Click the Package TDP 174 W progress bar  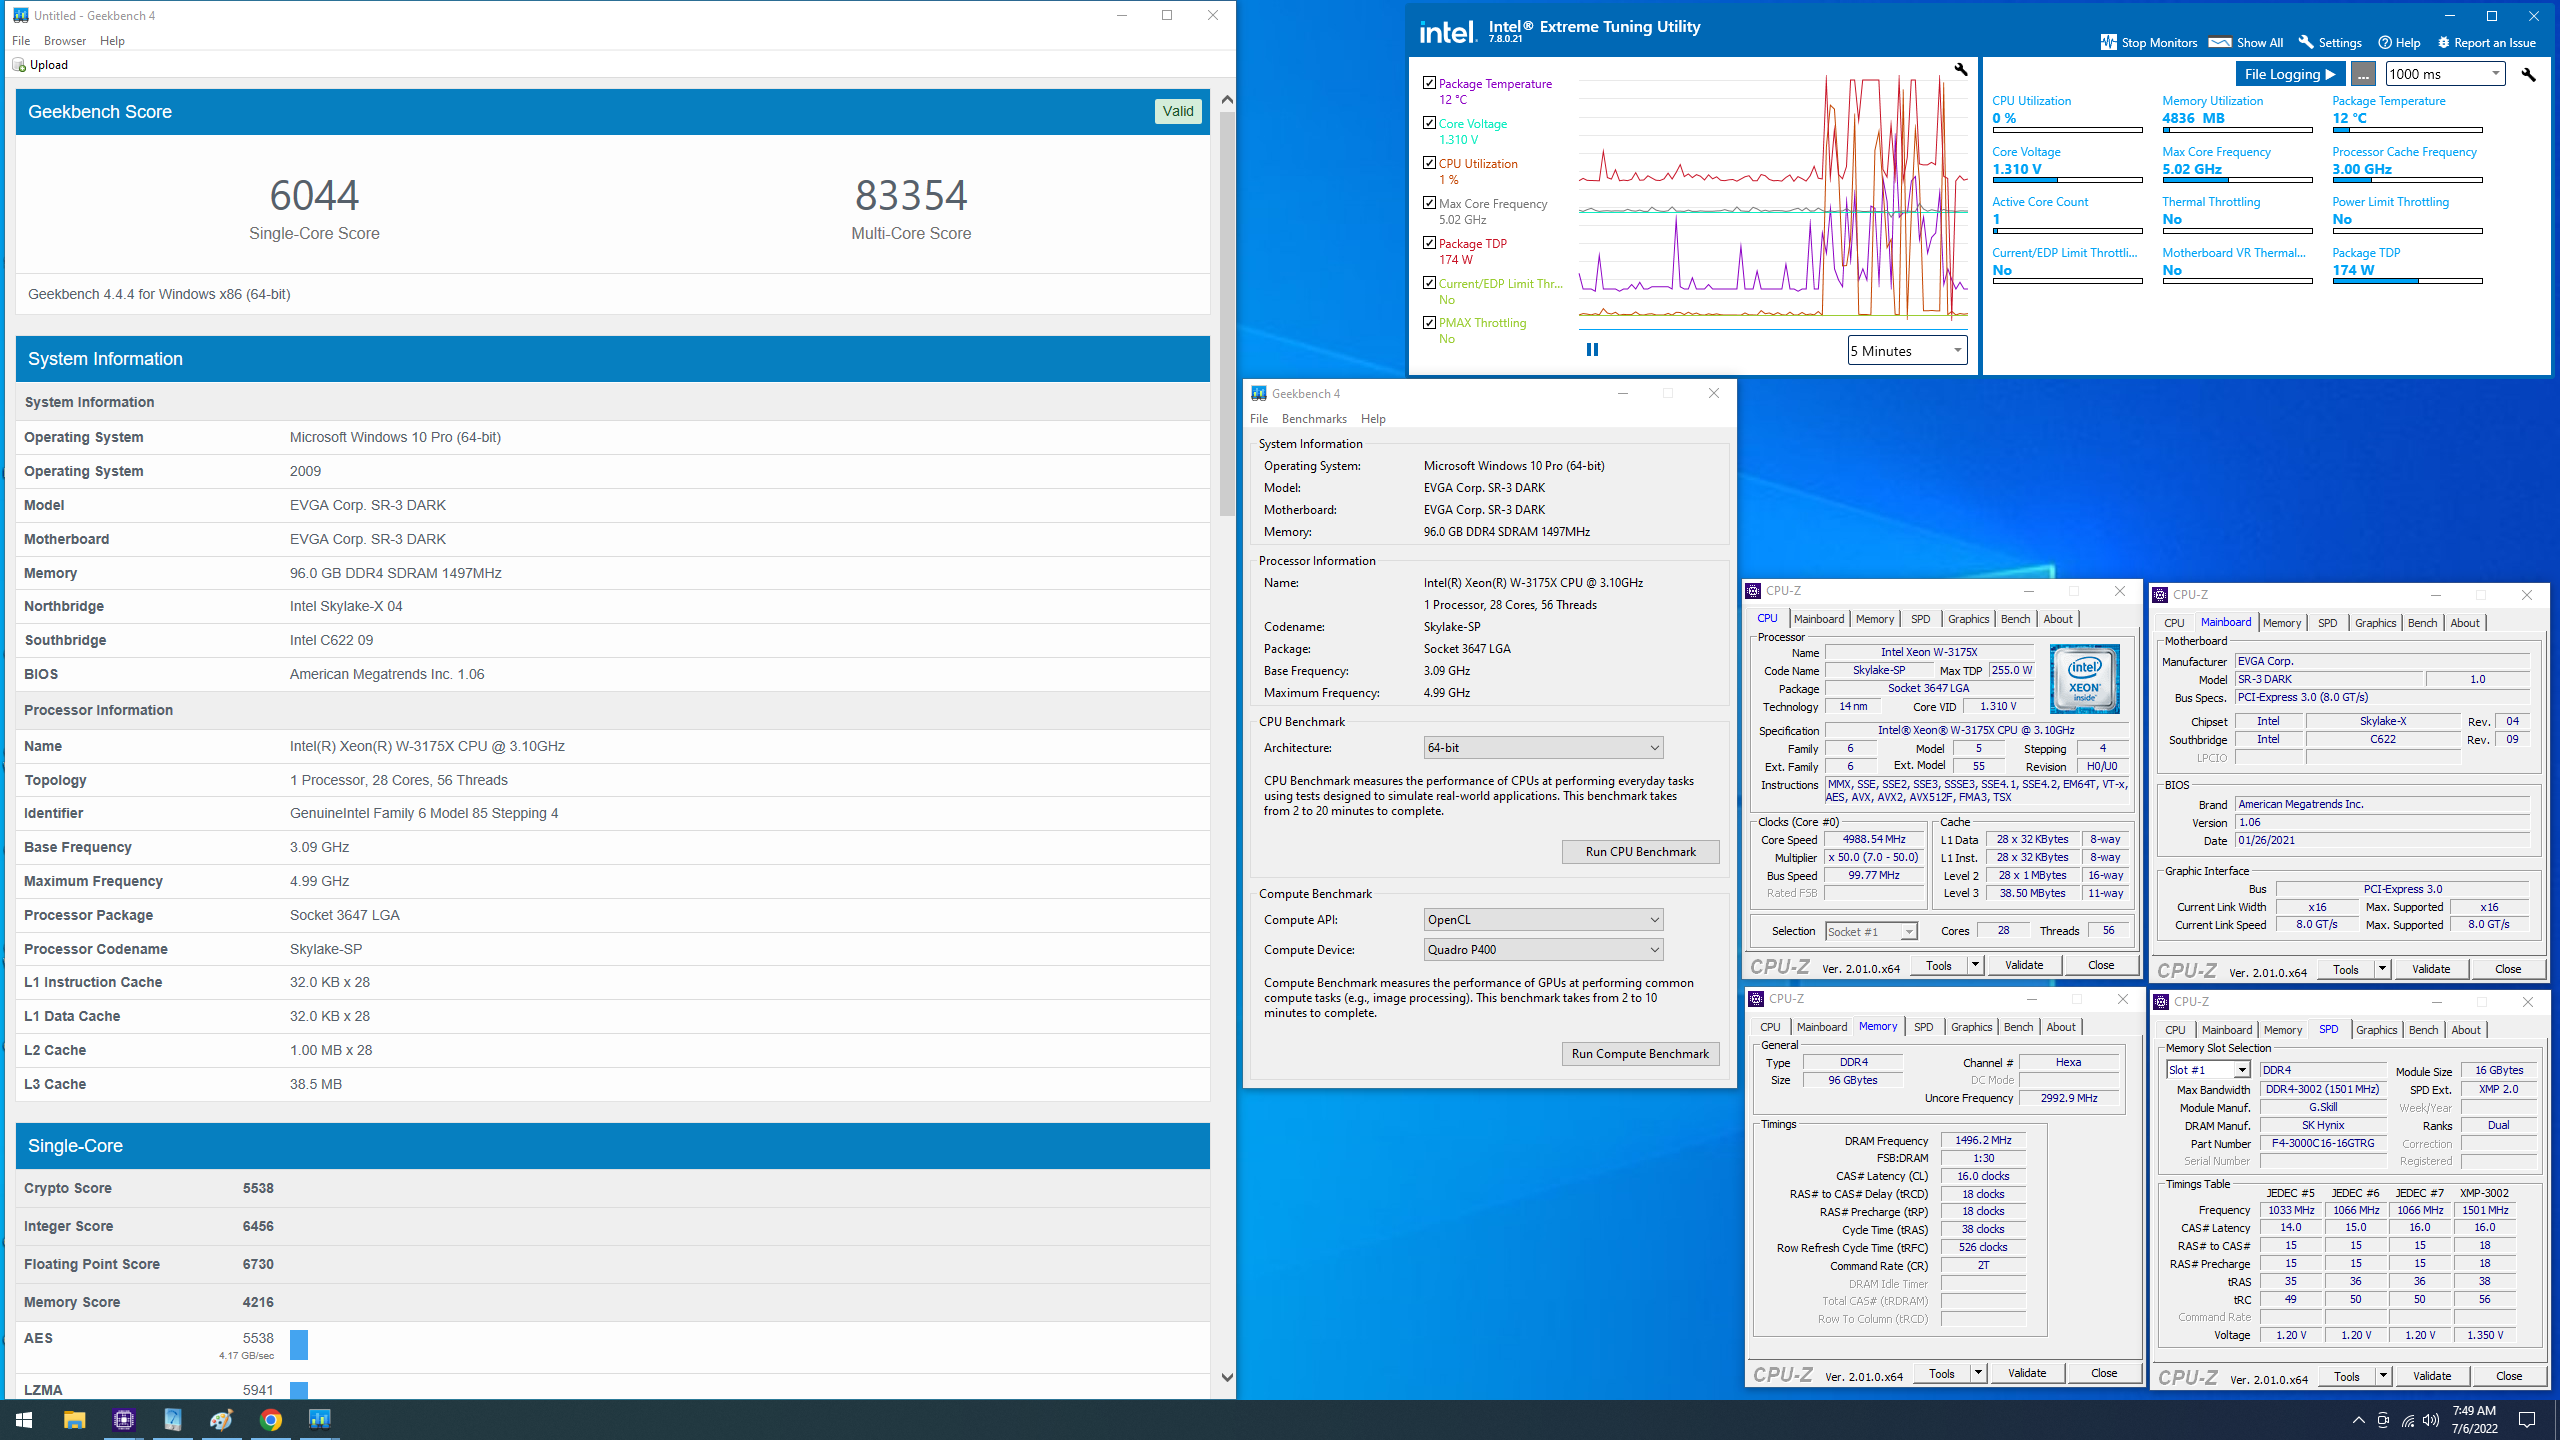tap(2407, 281)
